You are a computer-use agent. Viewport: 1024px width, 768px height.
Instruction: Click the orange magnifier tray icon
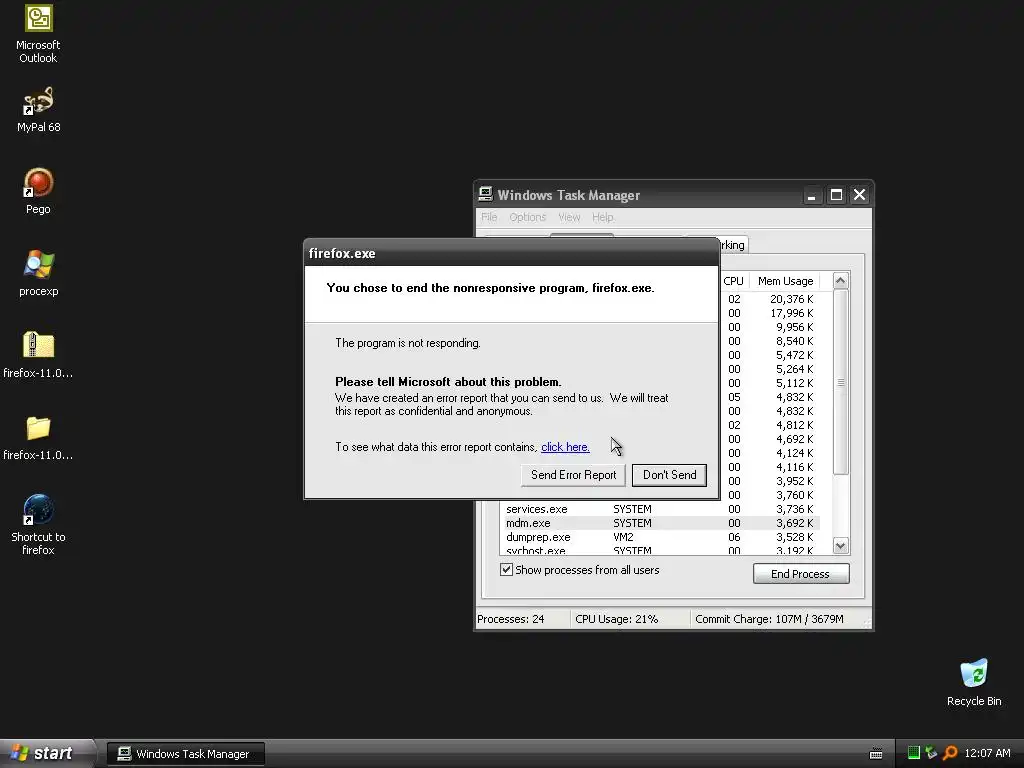point(950,753)
